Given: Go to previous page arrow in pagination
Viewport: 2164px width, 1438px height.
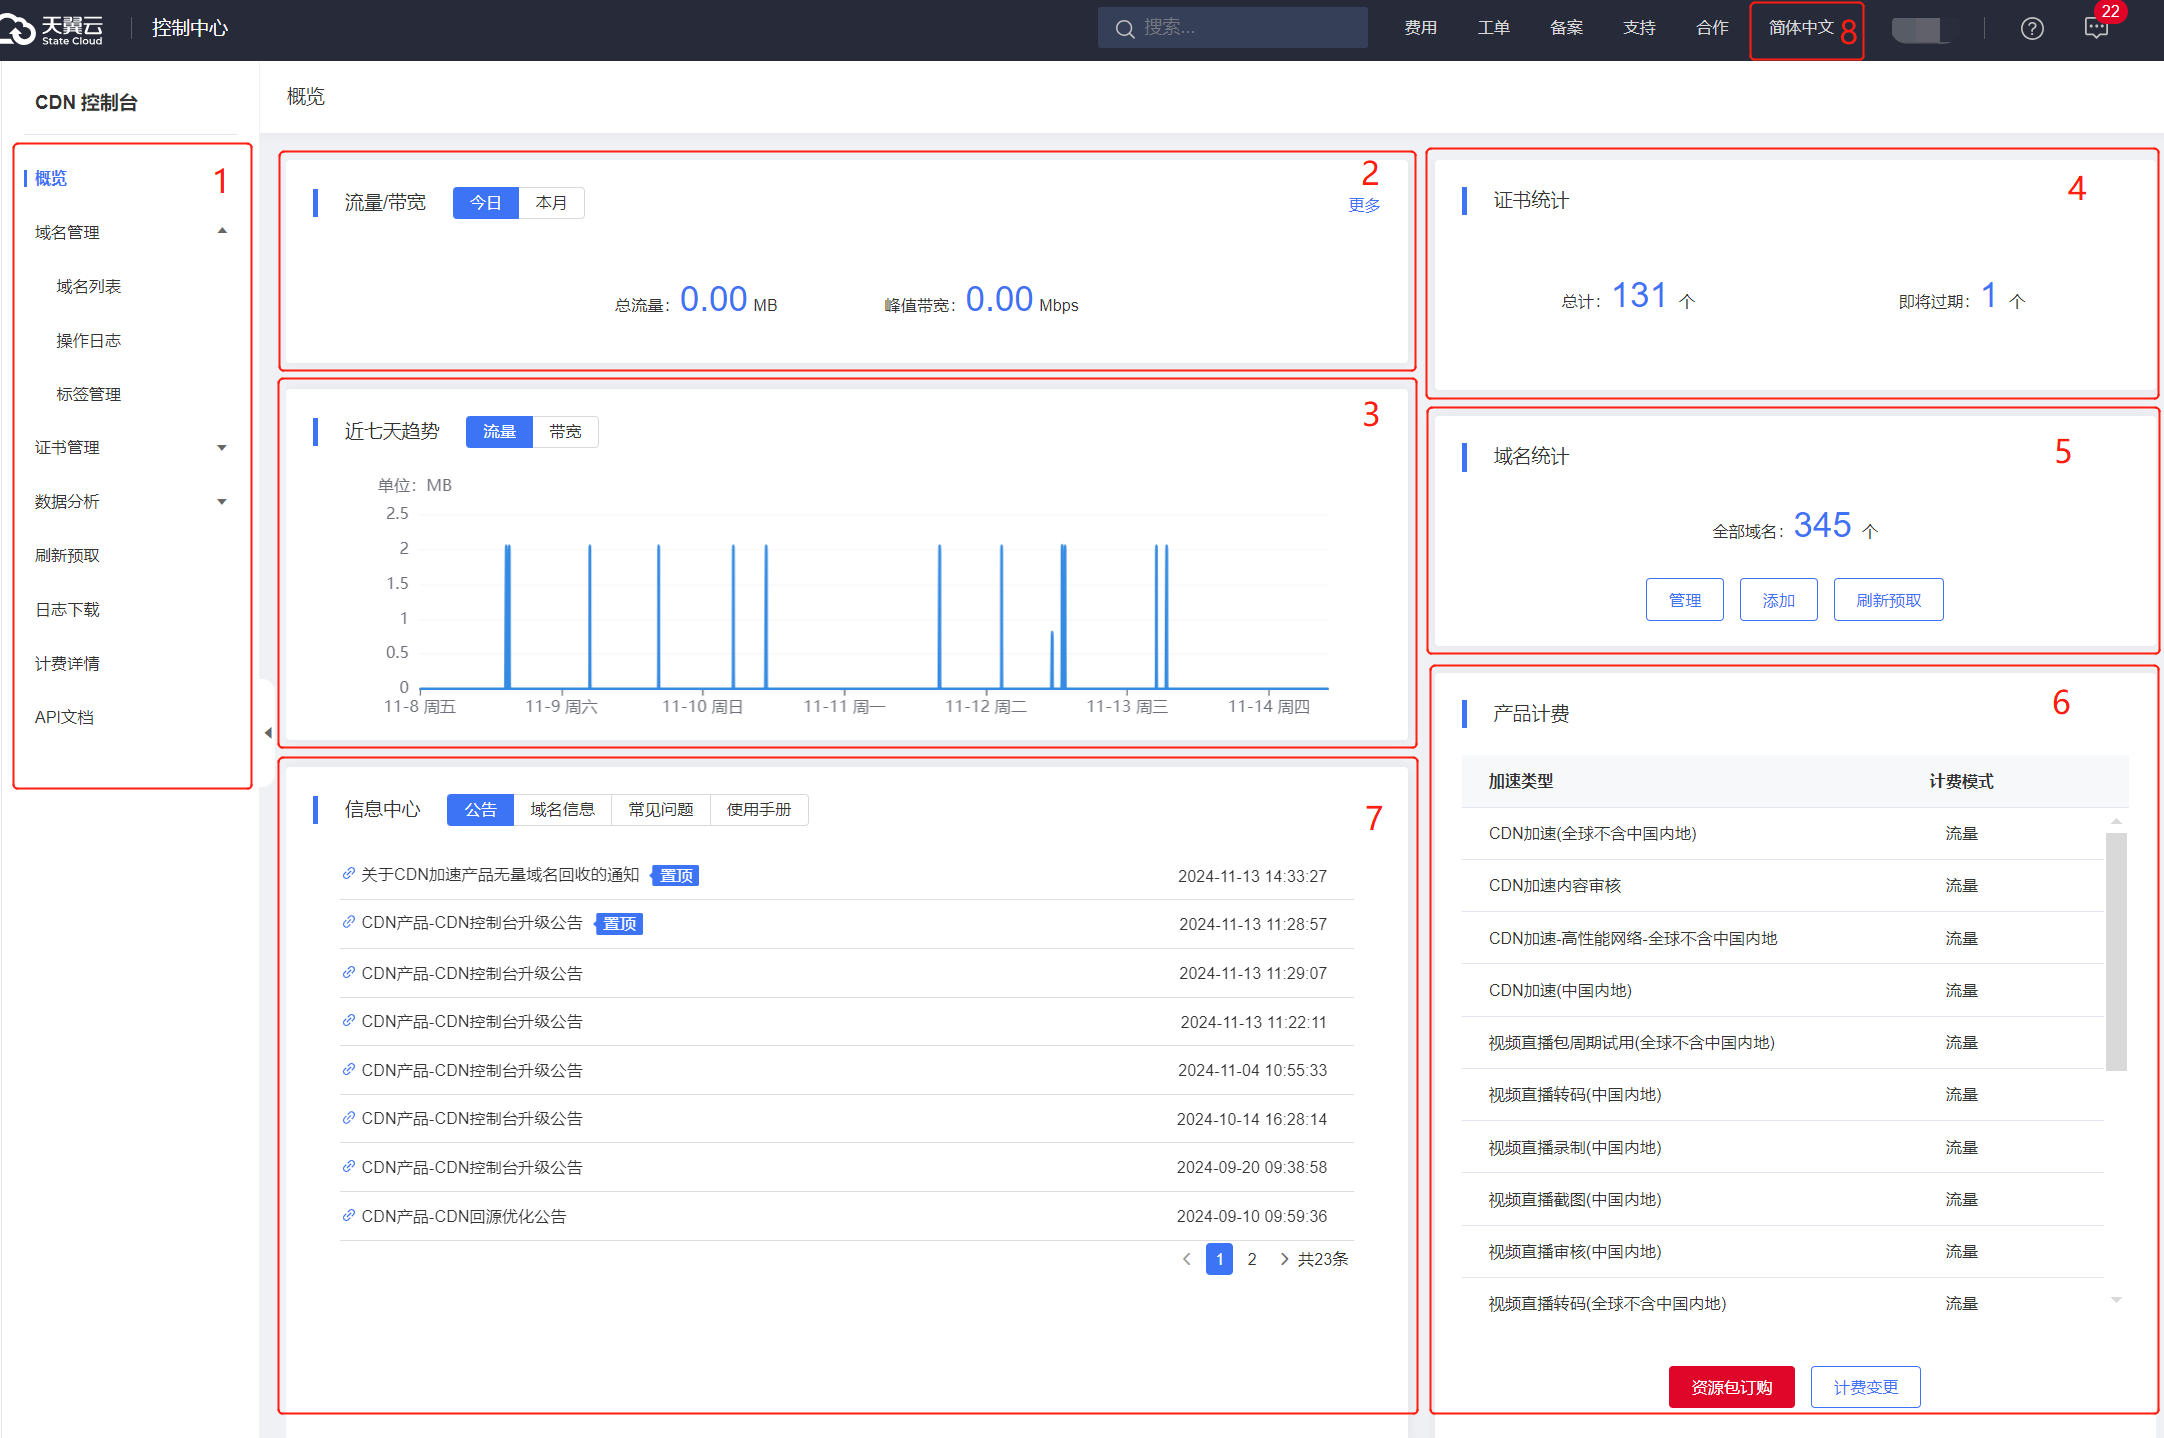Looking at the screenshot, I should pyautogui.click(x=1186, y=1259).
